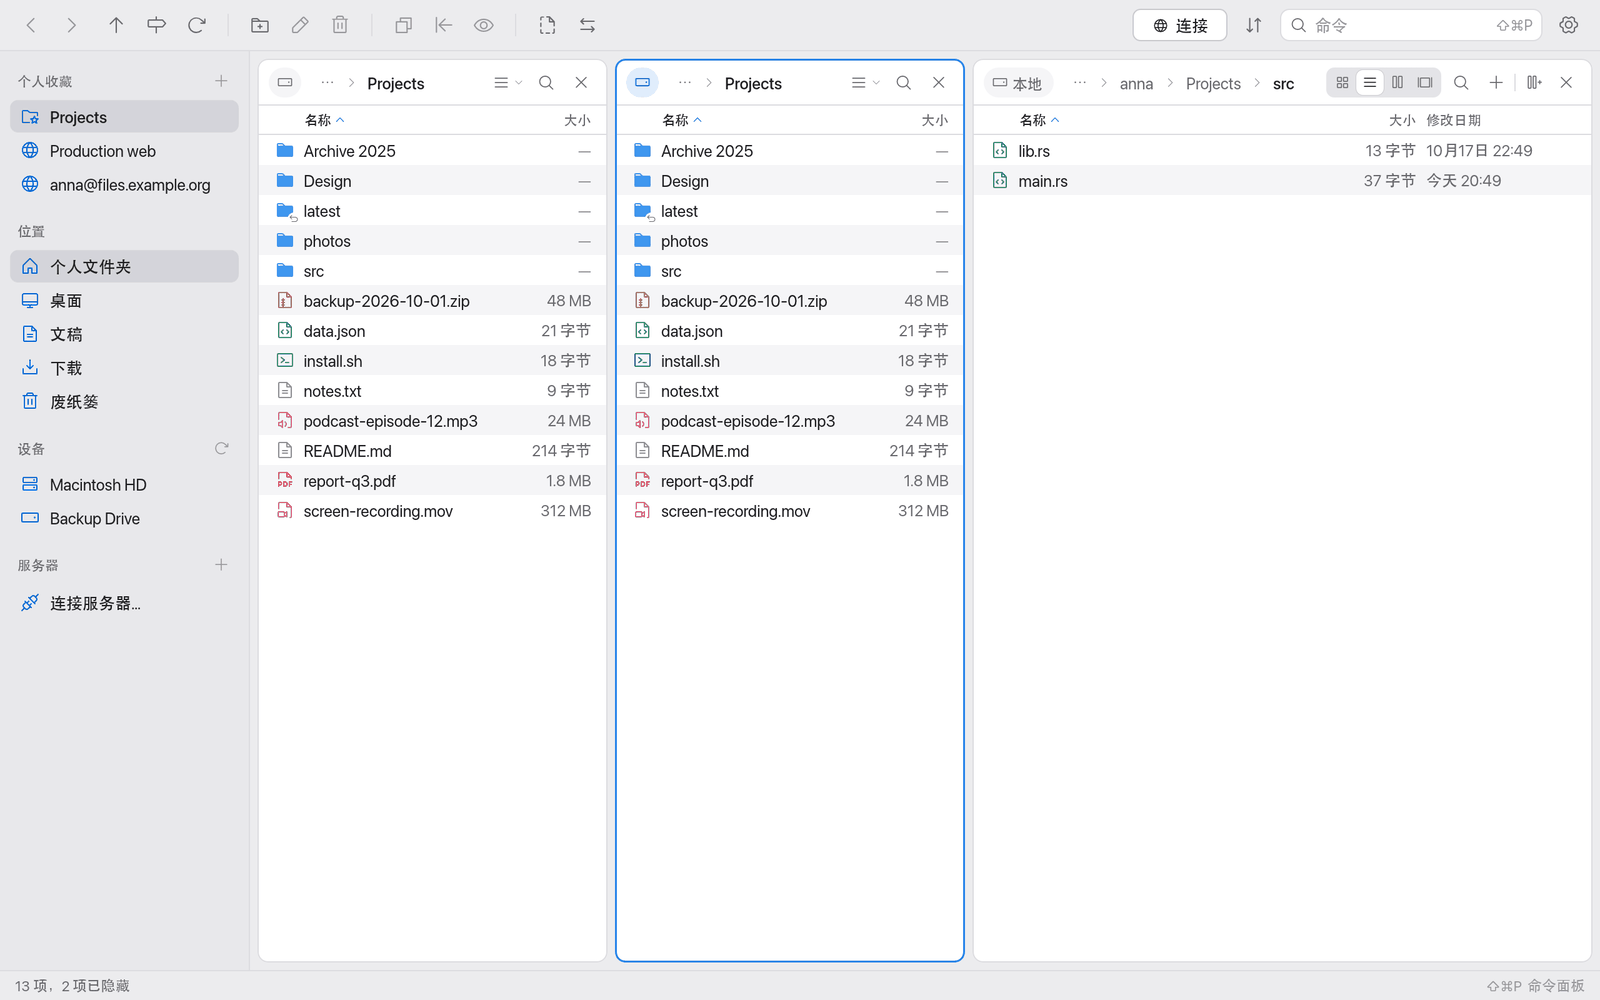Click the anna breadcrumb in the src pane
This screenshot has height=1000, width=1600.
tap(1136, 84)
